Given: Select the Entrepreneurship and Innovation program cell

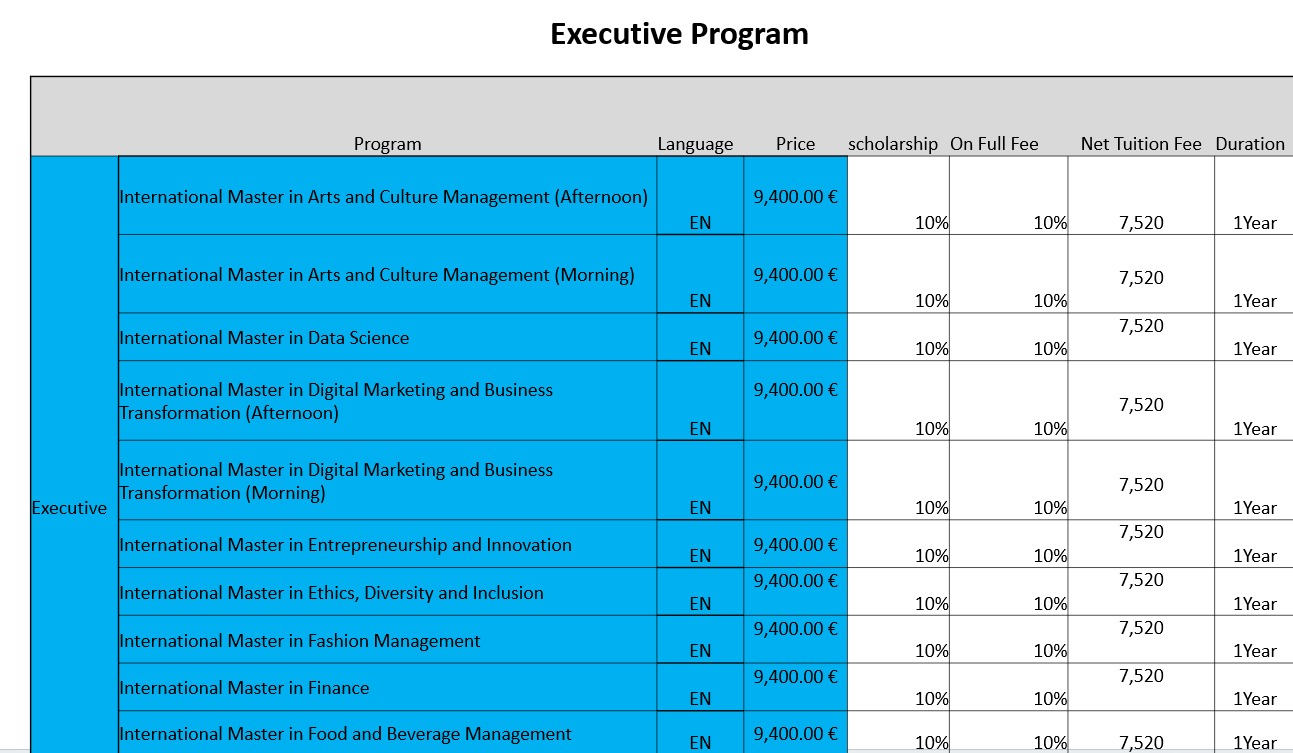Looking at the screenshot, I should (345, 545).
